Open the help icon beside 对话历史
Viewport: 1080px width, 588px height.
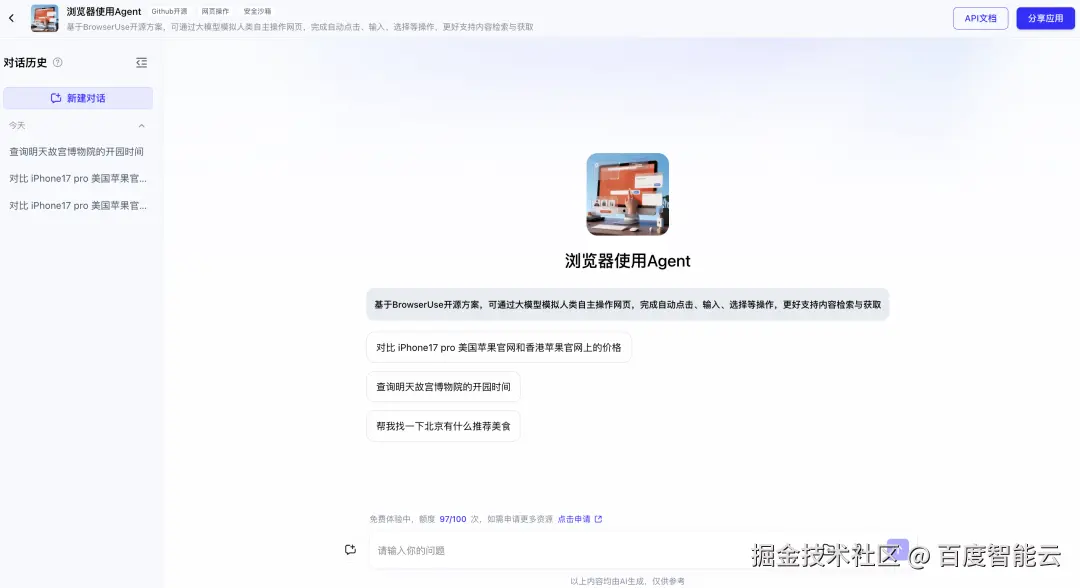click(58, 63)
